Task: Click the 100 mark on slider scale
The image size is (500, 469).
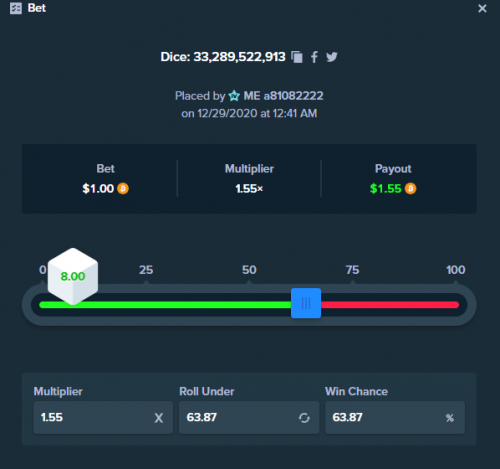Action: point(456,270)
